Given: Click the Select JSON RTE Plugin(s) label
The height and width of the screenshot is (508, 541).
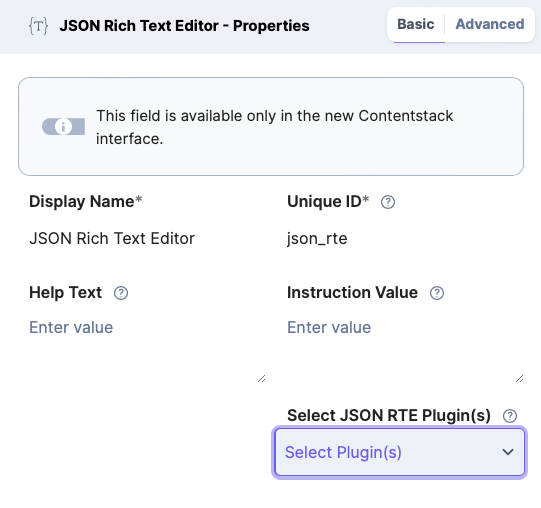Looking at the screenshot, I should point(389,416).
